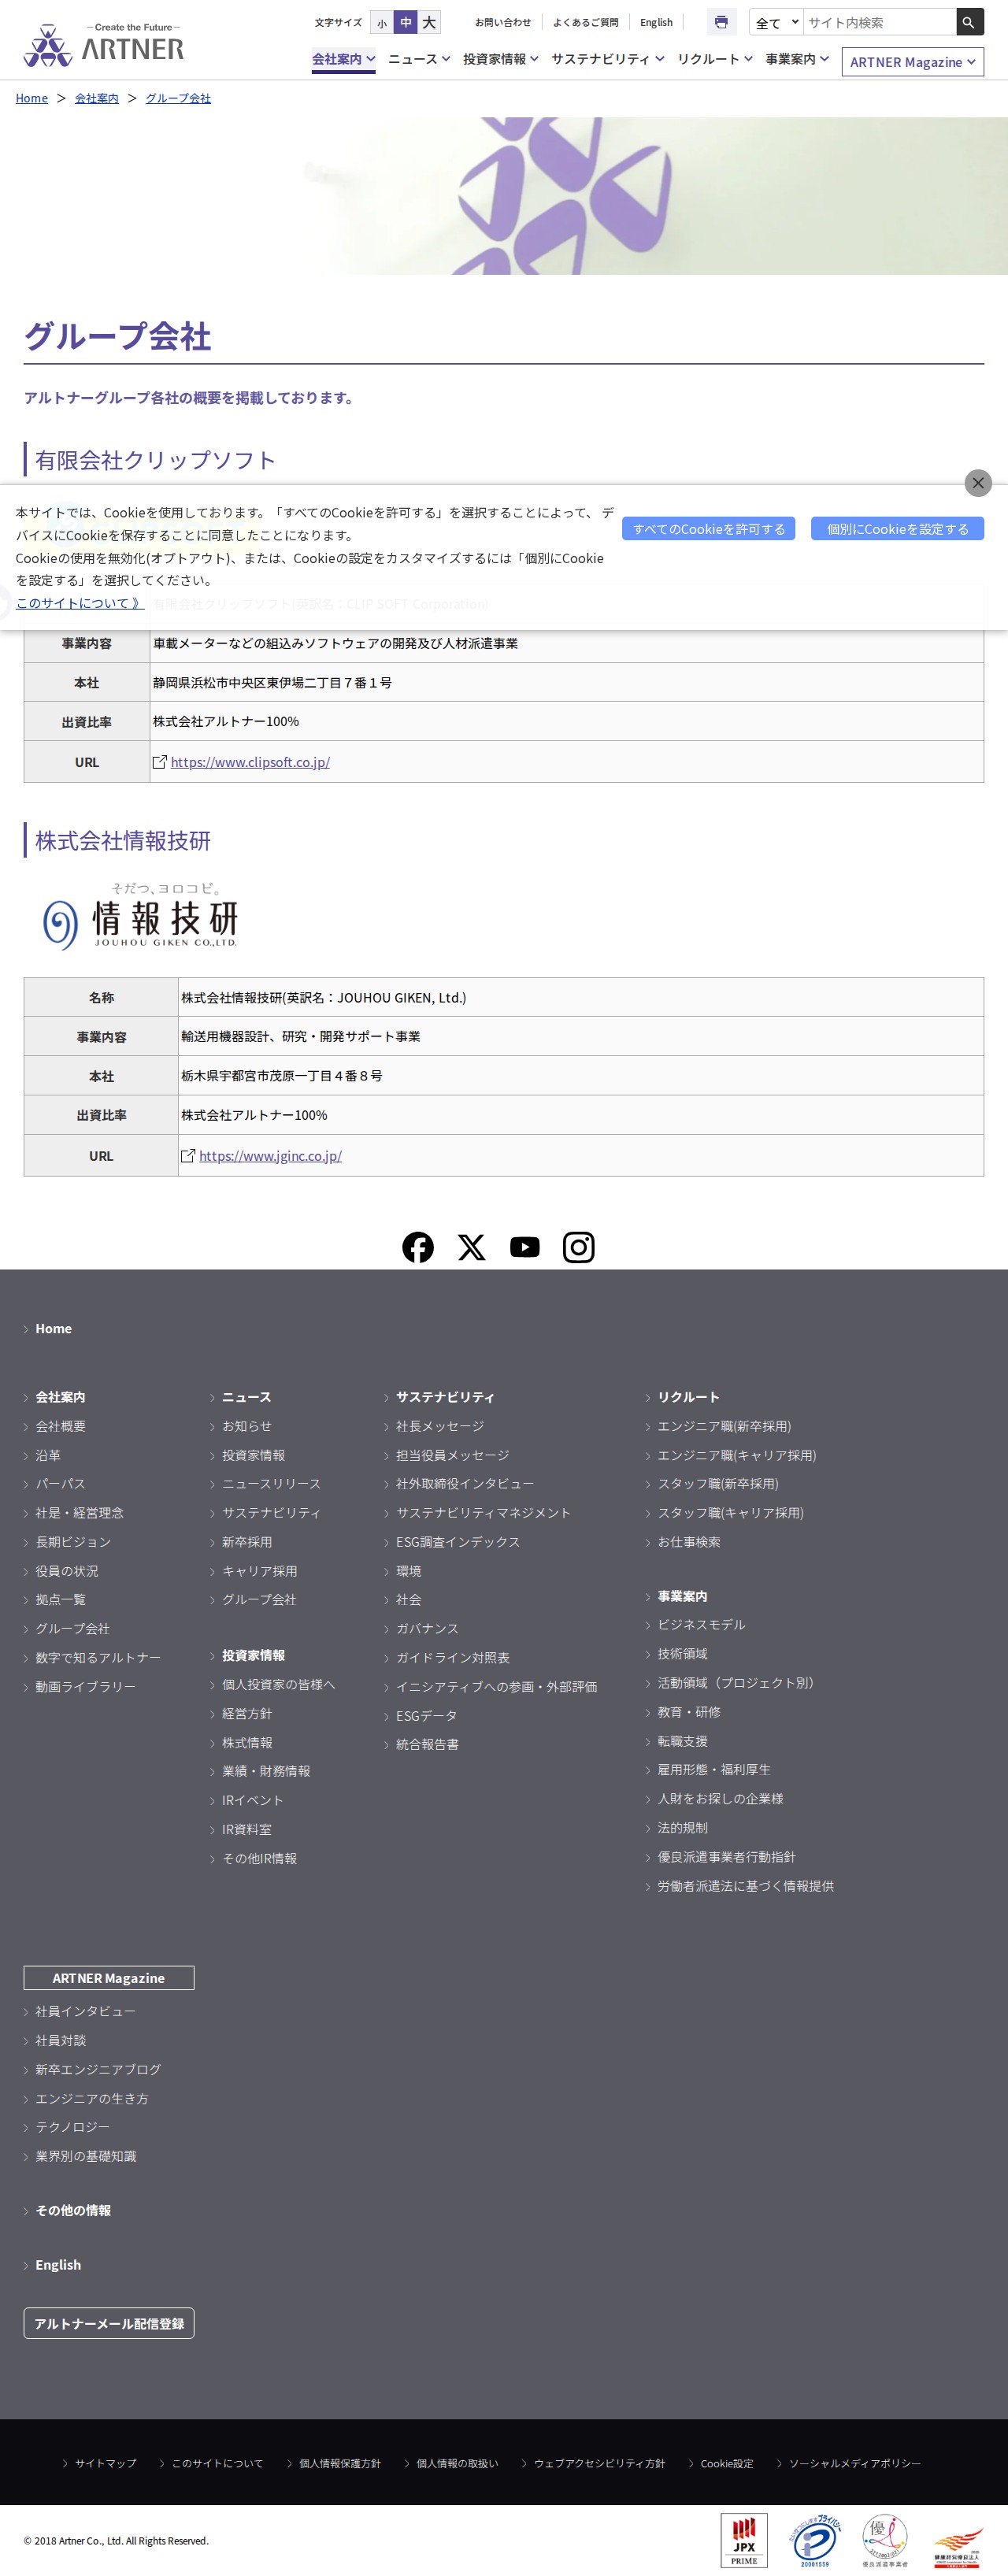Open footer 社長メッセージ link

[440, 1426]
